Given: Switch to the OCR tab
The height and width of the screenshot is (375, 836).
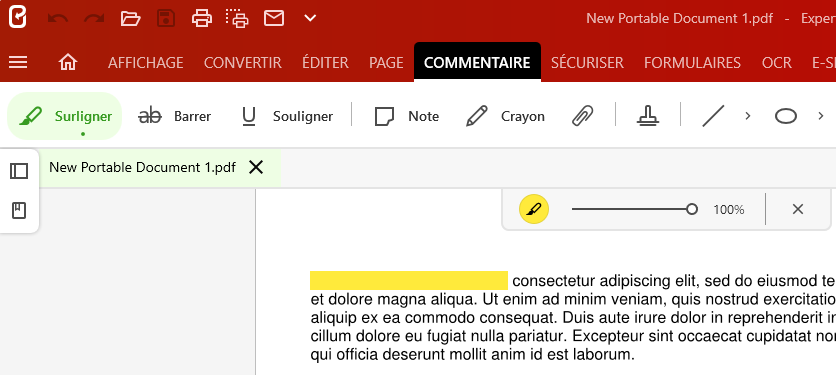Looking at the screenshot, I should 777,62.
